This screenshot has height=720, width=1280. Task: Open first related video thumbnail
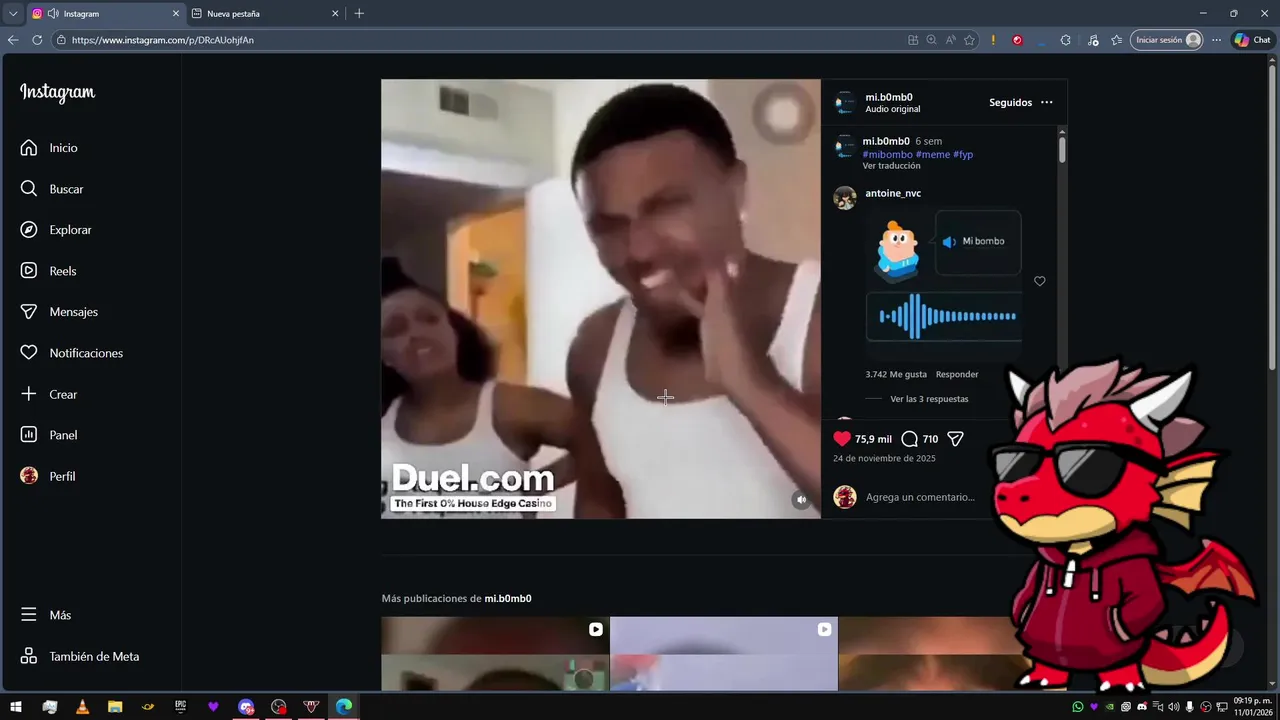(x=495, y=653)
